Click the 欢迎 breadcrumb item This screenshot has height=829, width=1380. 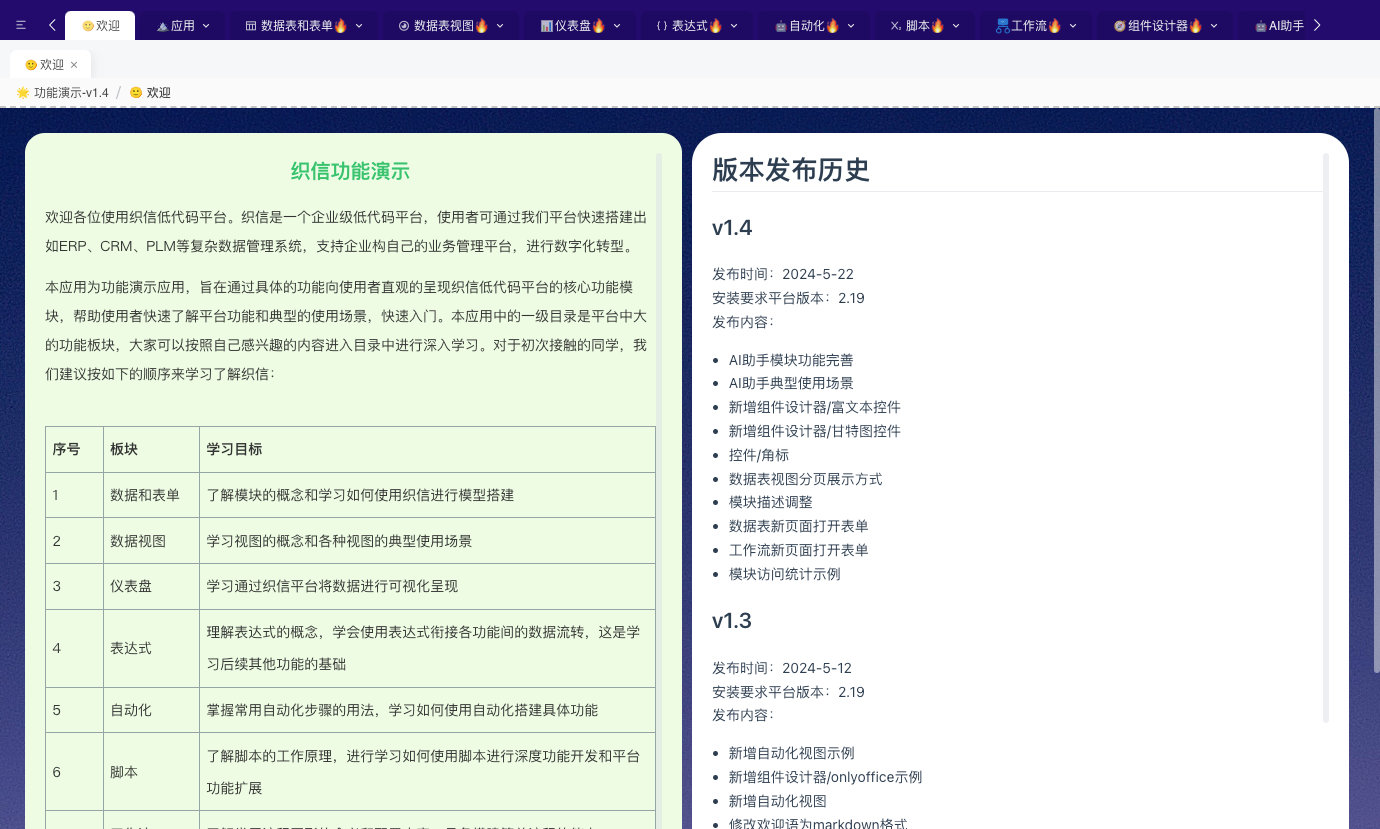click(x=158, y=93)
